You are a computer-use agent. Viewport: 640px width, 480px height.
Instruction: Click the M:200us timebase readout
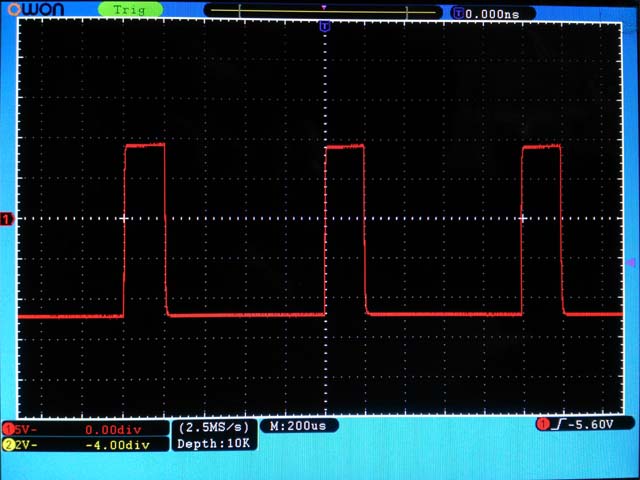(x=298, y=426)
